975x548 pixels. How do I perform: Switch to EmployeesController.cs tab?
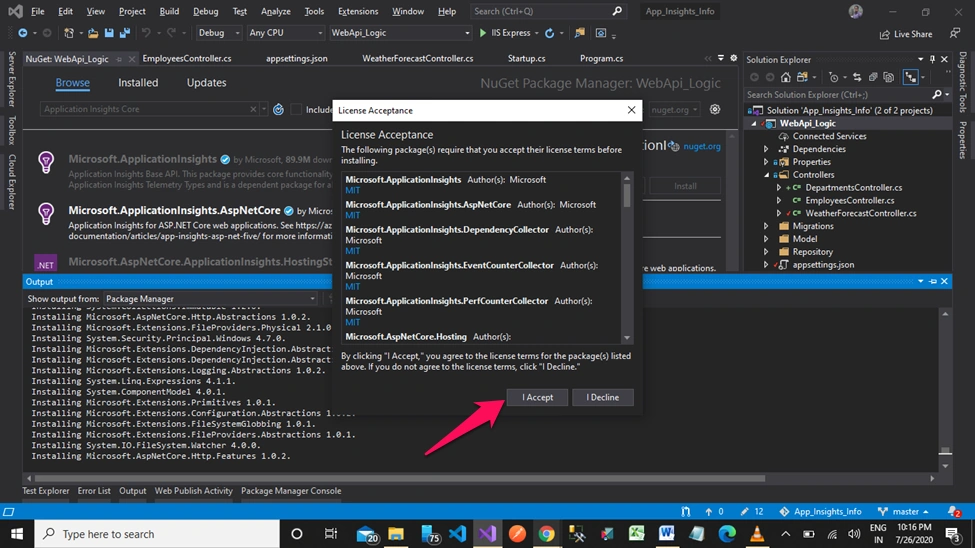click(x=187, y=58)
